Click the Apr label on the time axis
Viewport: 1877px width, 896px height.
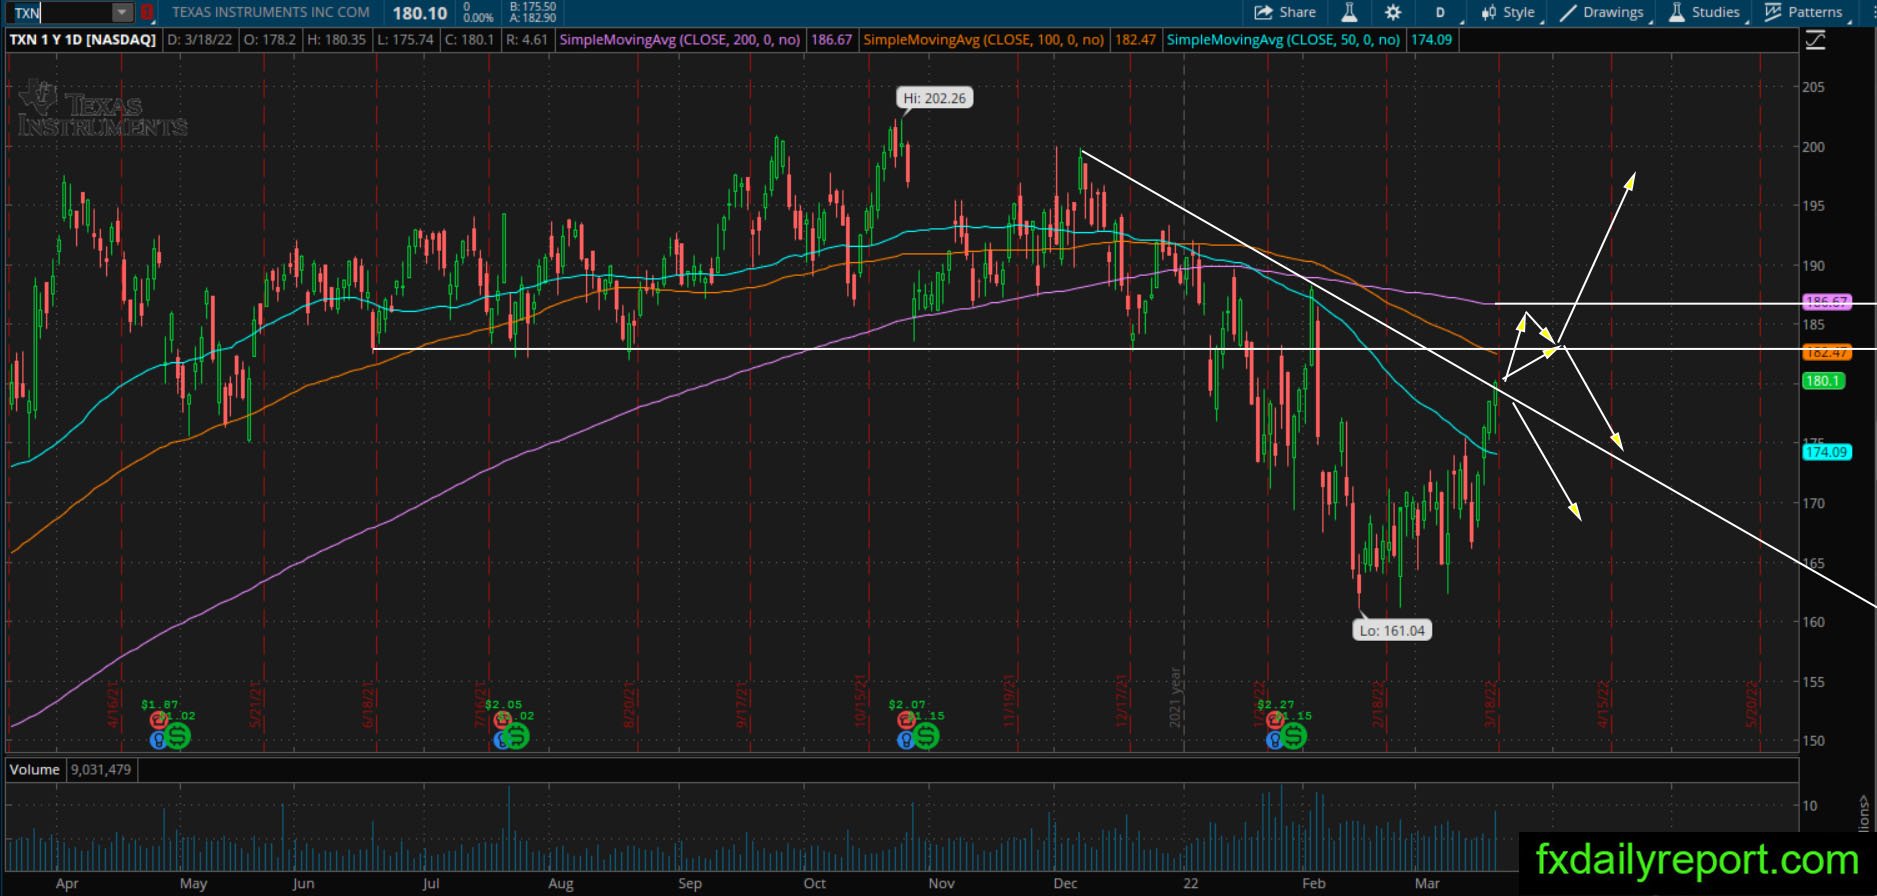click(x=67, y=884)
